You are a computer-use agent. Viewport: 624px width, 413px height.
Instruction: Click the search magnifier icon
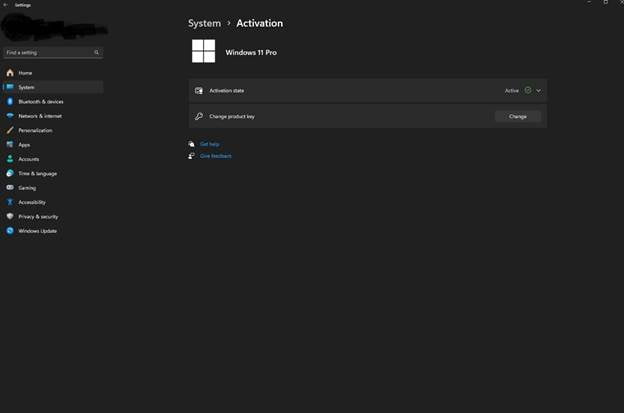[96, 53]
